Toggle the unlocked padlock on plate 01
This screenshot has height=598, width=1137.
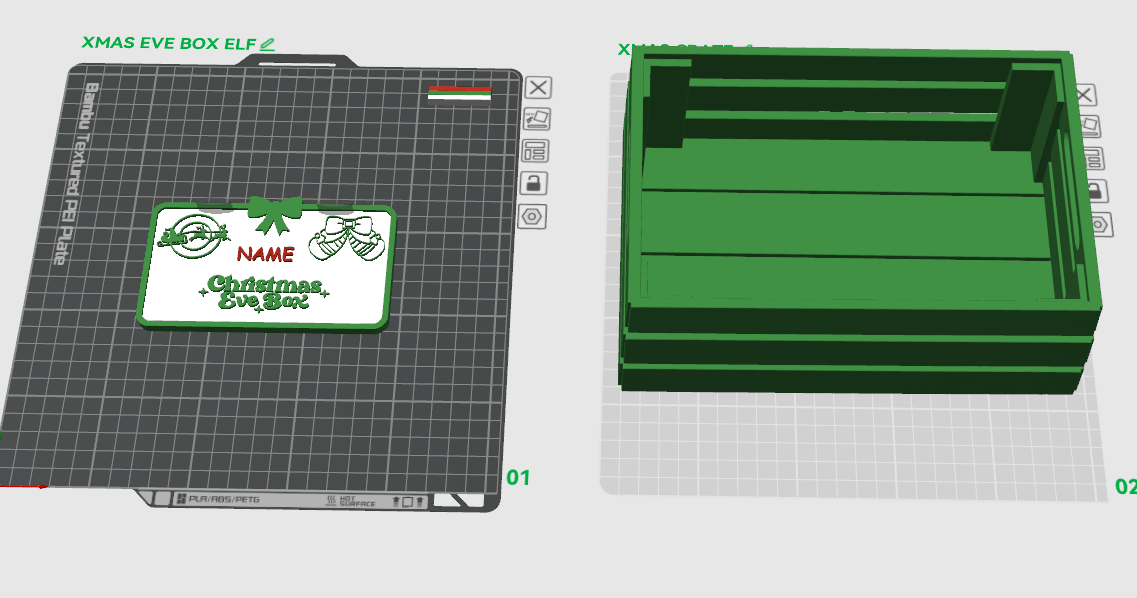(534, 183)
